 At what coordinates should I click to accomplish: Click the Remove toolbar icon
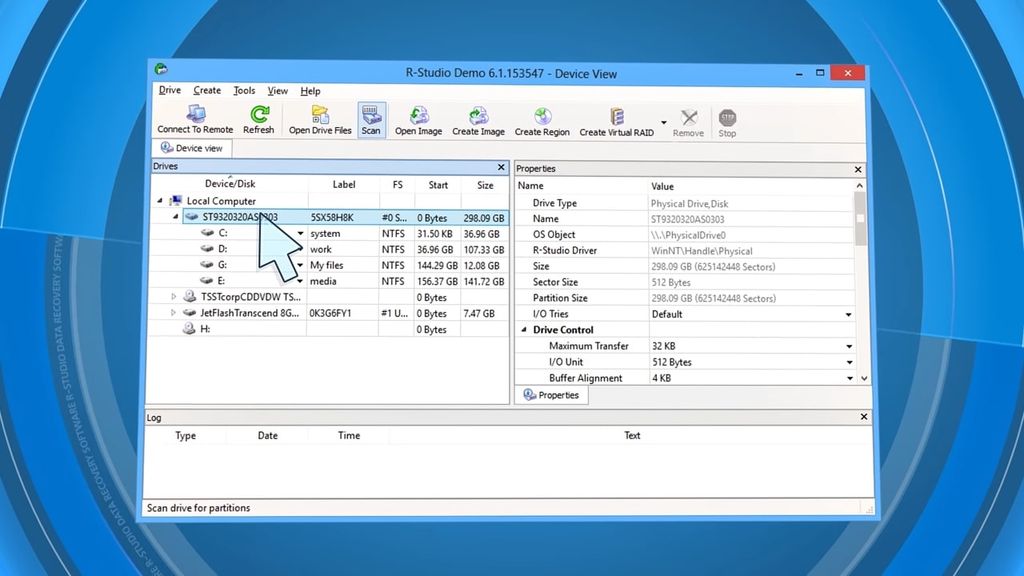point(688,119)
